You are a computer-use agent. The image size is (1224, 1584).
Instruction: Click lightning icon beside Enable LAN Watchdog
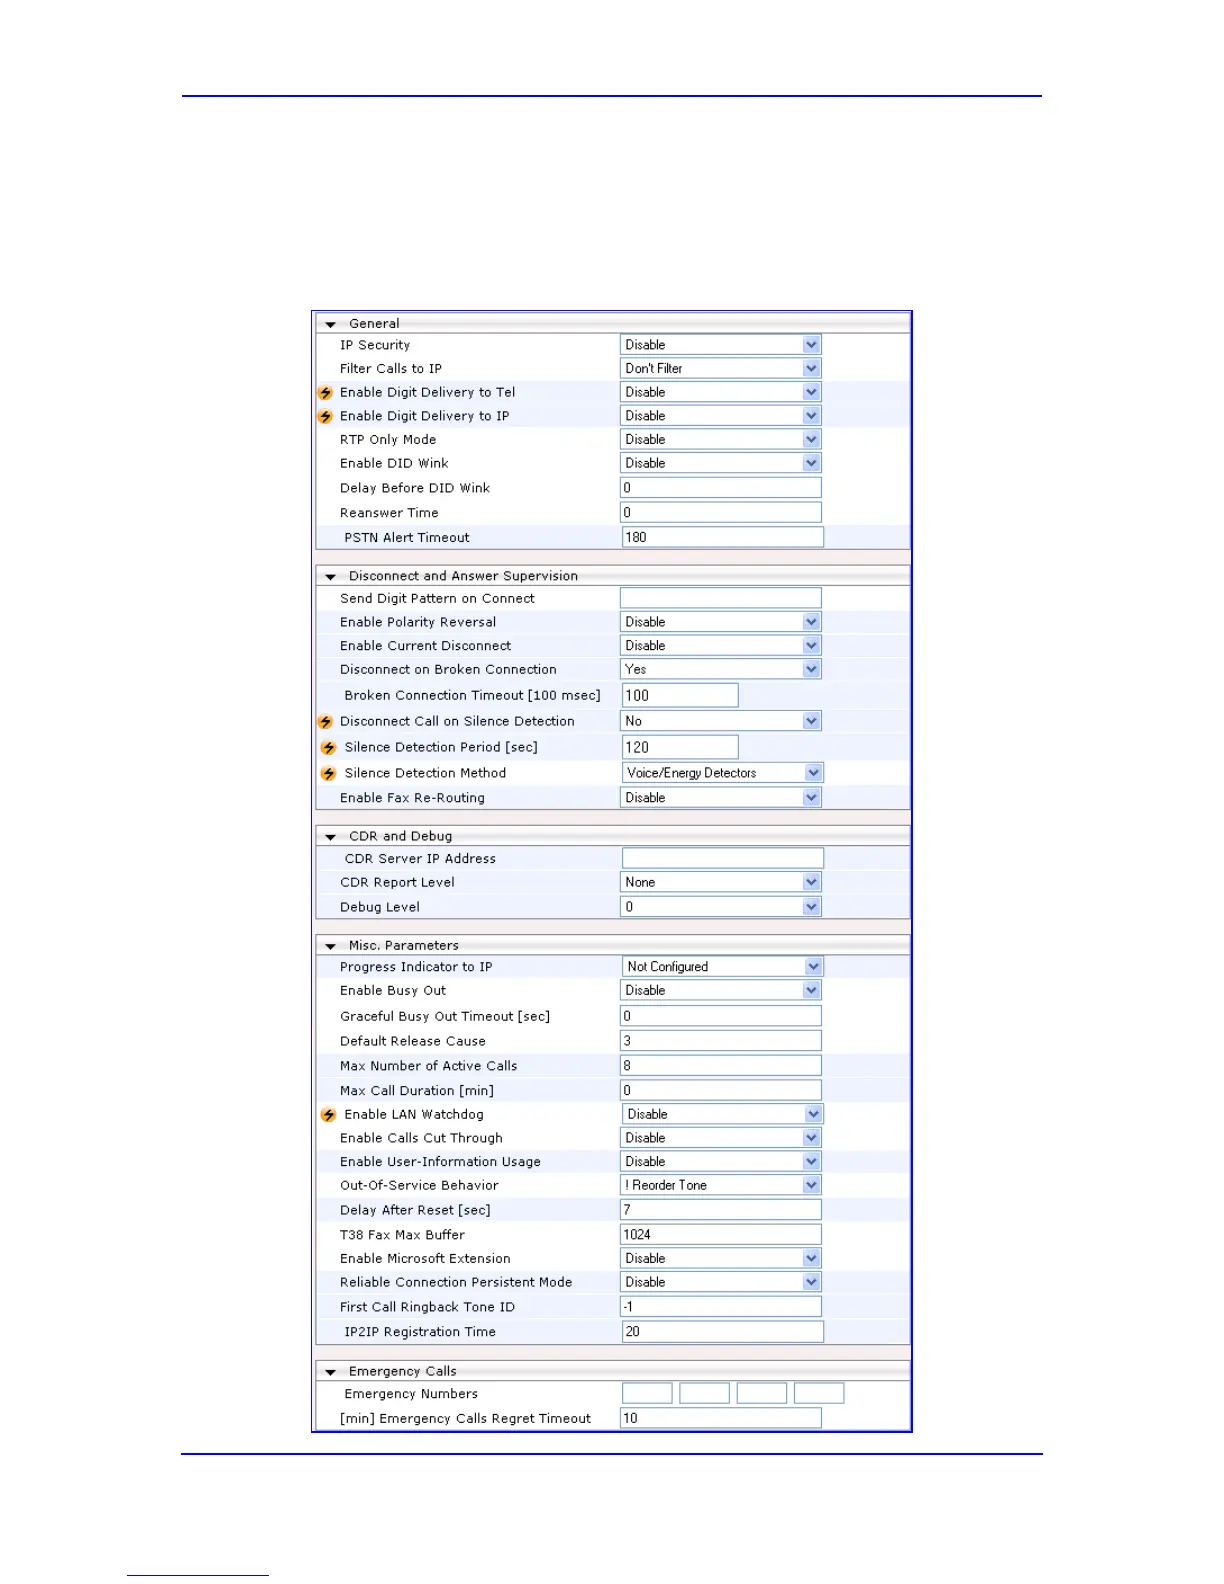(x=328, y=1115)
